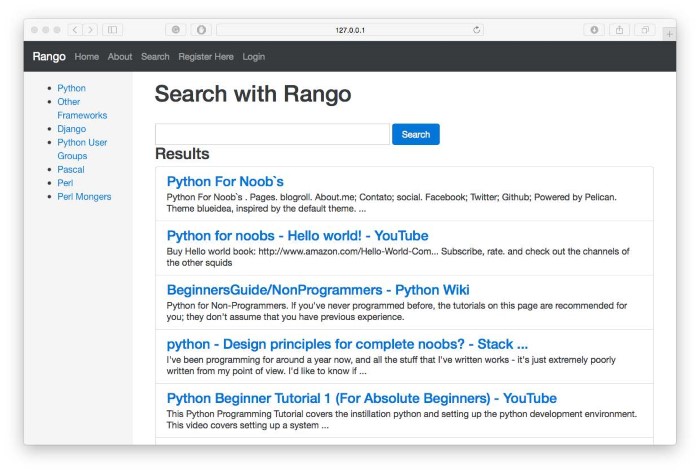Image resolution: width=700 pixels, height=473 pixels.
Task: Show the Safari sidebar
Action: 112,30
